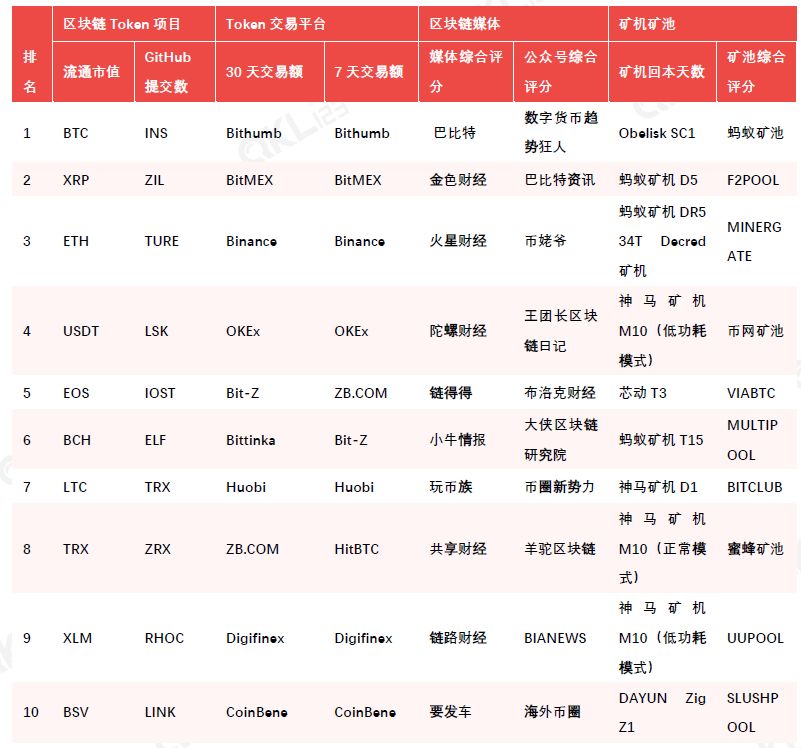Viewport: 801px width, 748px height.
Task: Click the INS cell
Action: 156,133
